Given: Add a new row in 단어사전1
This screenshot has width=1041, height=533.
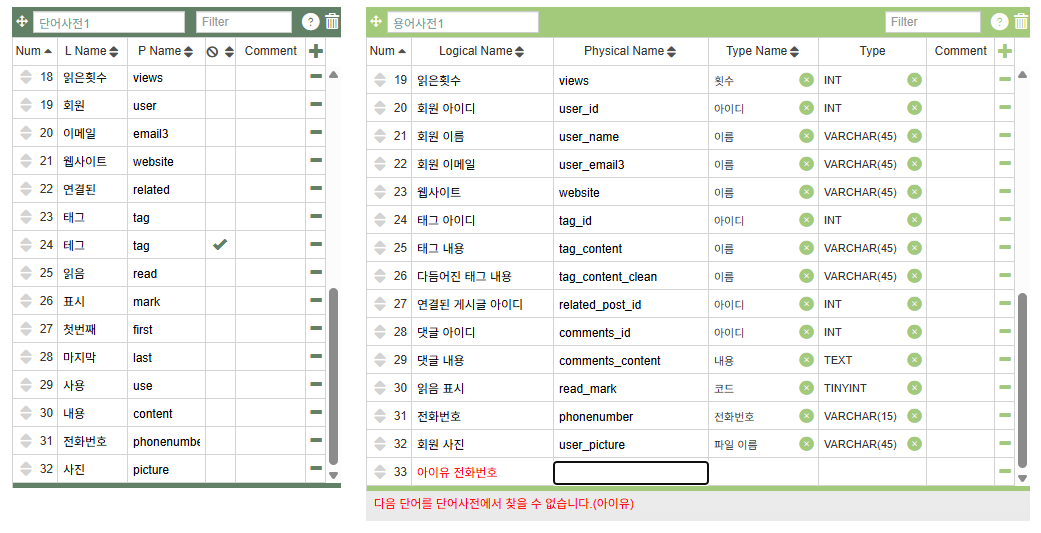Looking at the screenshot, I should [316, 51].
